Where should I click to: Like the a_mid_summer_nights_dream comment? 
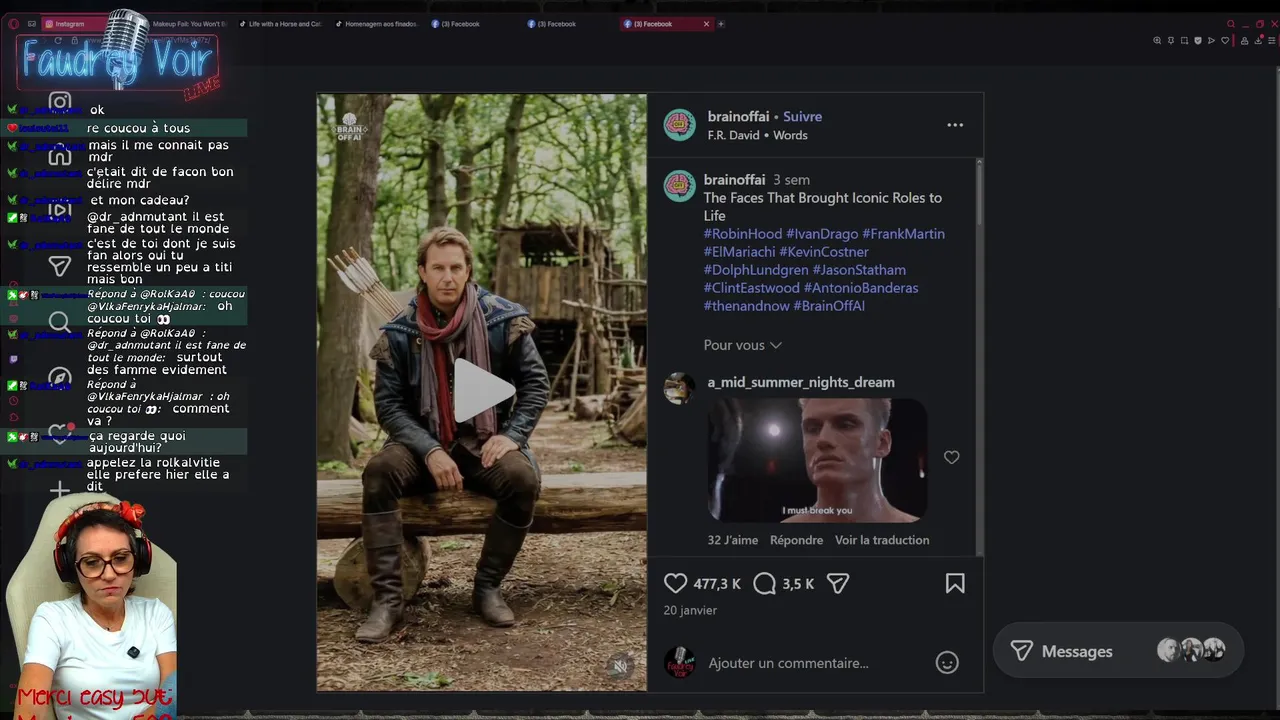(952, 458)
